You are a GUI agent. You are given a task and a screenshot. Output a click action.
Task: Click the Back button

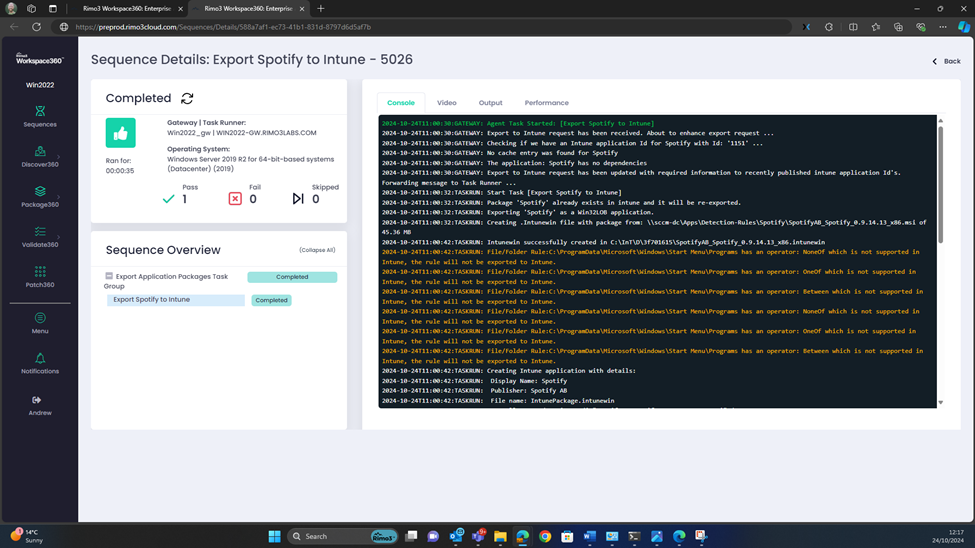946,61
